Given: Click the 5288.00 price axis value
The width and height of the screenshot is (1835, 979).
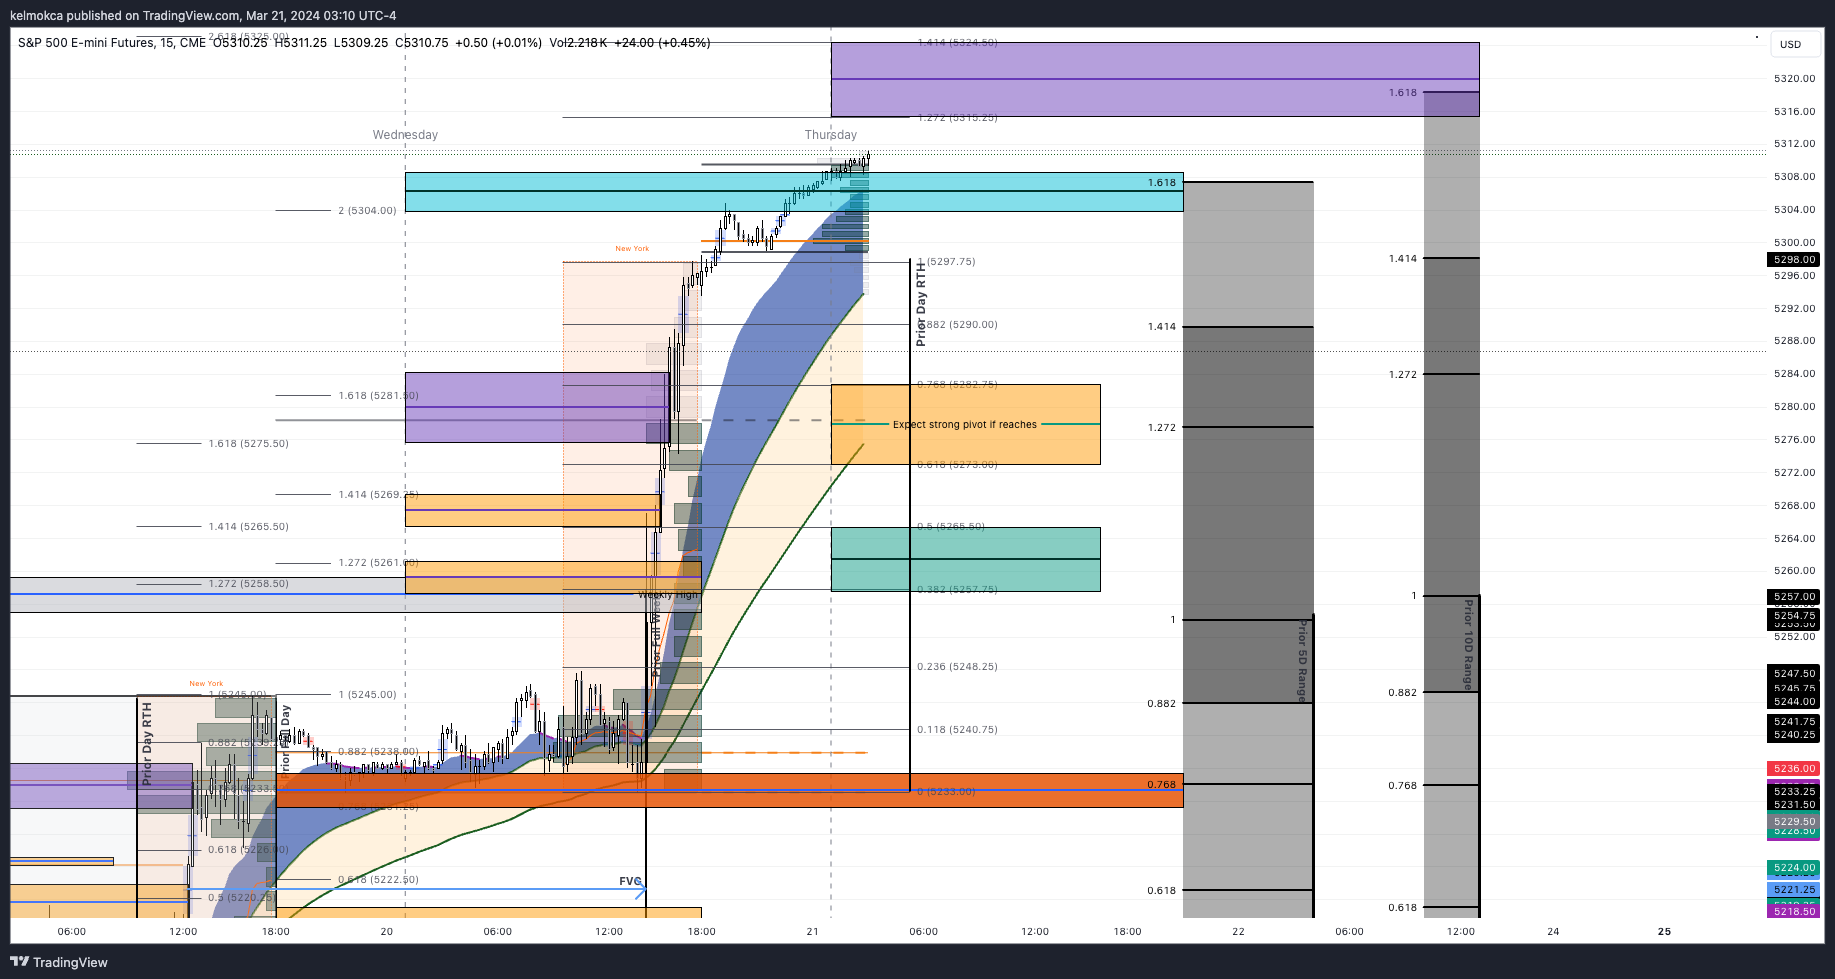Looking at the screenshot, I should coord(1794,341).
